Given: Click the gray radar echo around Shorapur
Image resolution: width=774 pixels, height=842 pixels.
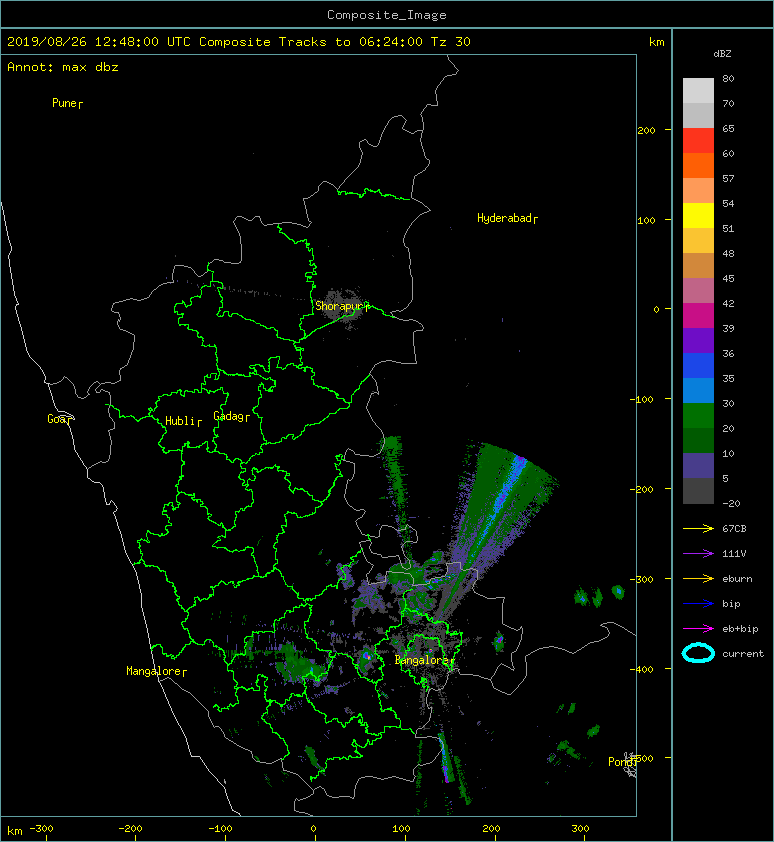Looking at the screenshot, I should click(342, 309).
